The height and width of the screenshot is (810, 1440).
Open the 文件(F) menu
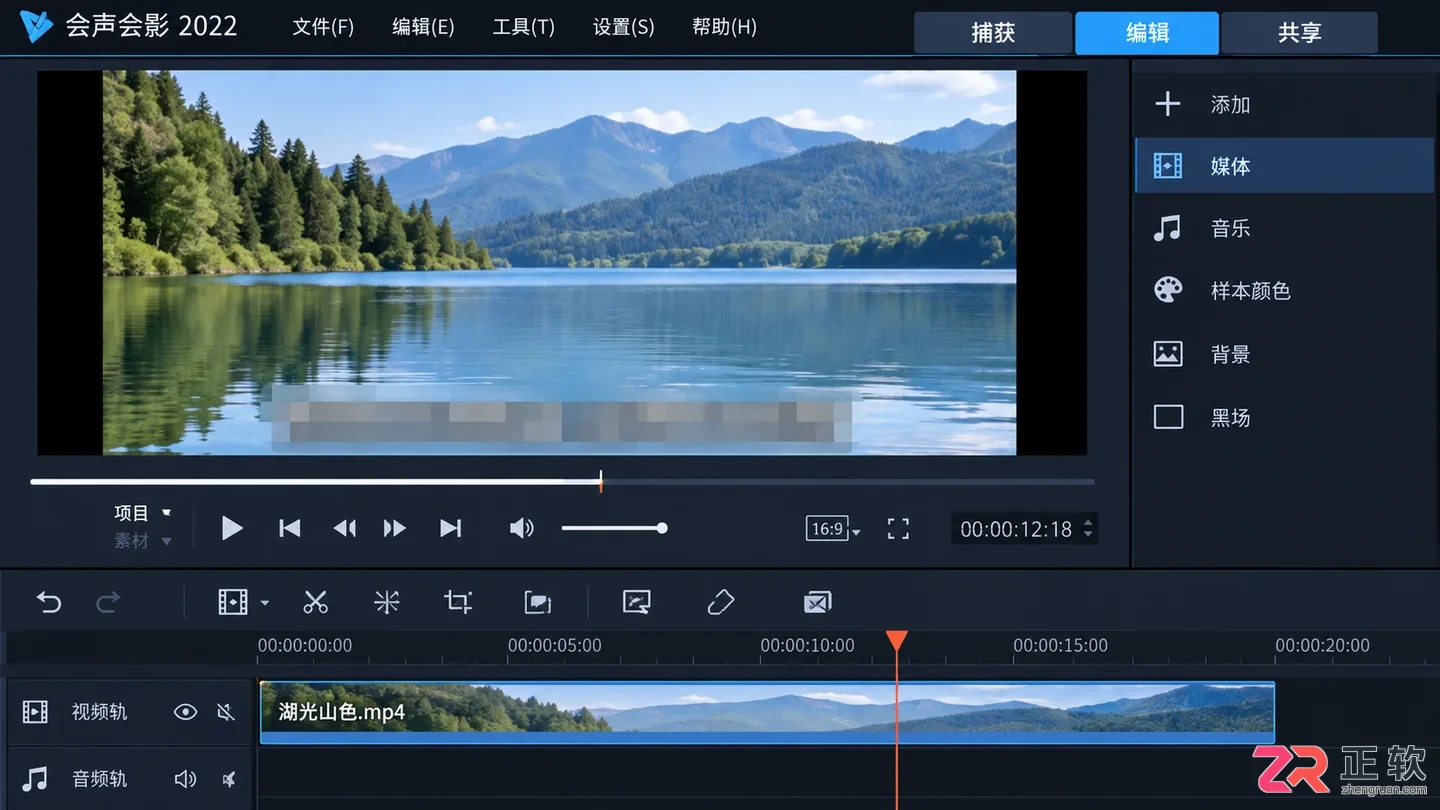(x=323, y=27)
